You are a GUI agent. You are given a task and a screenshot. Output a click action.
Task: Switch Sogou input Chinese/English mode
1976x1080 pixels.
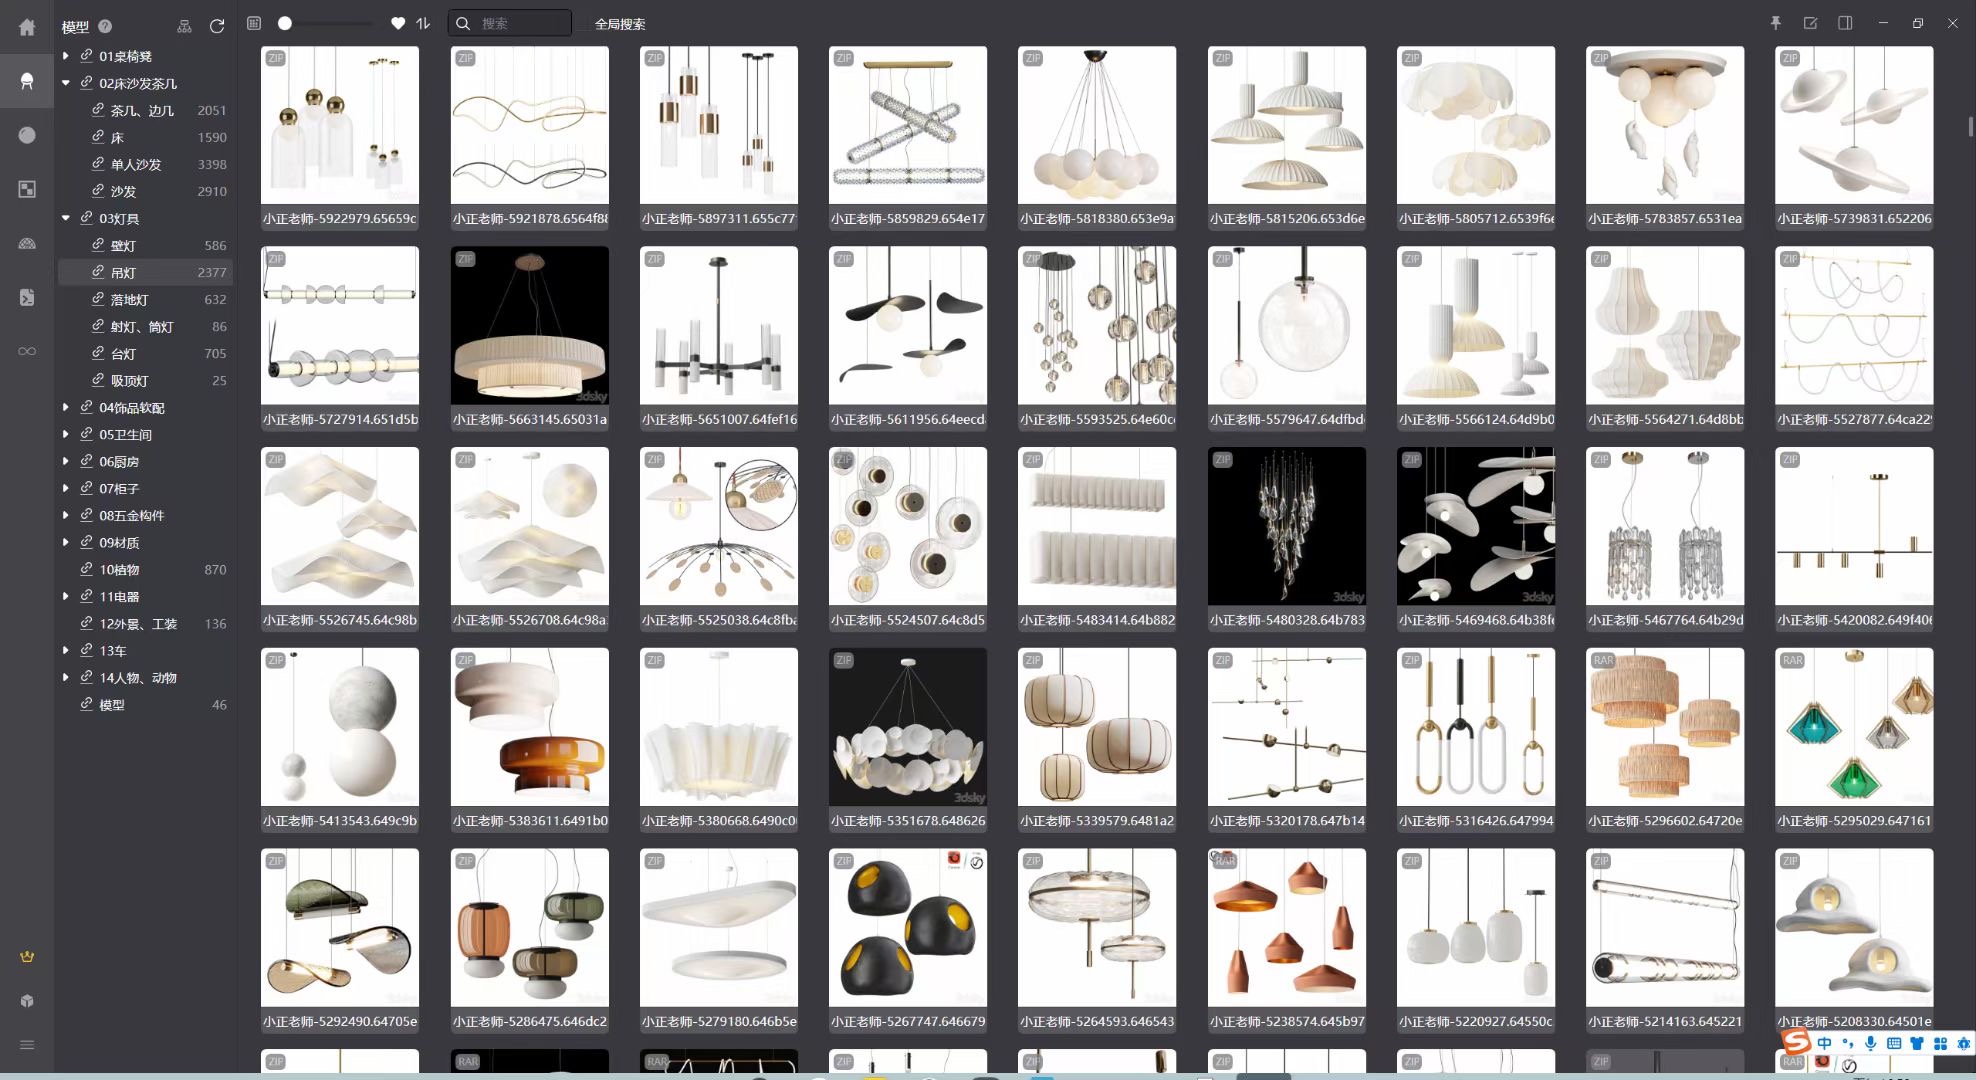[x=1825, y=1043]
